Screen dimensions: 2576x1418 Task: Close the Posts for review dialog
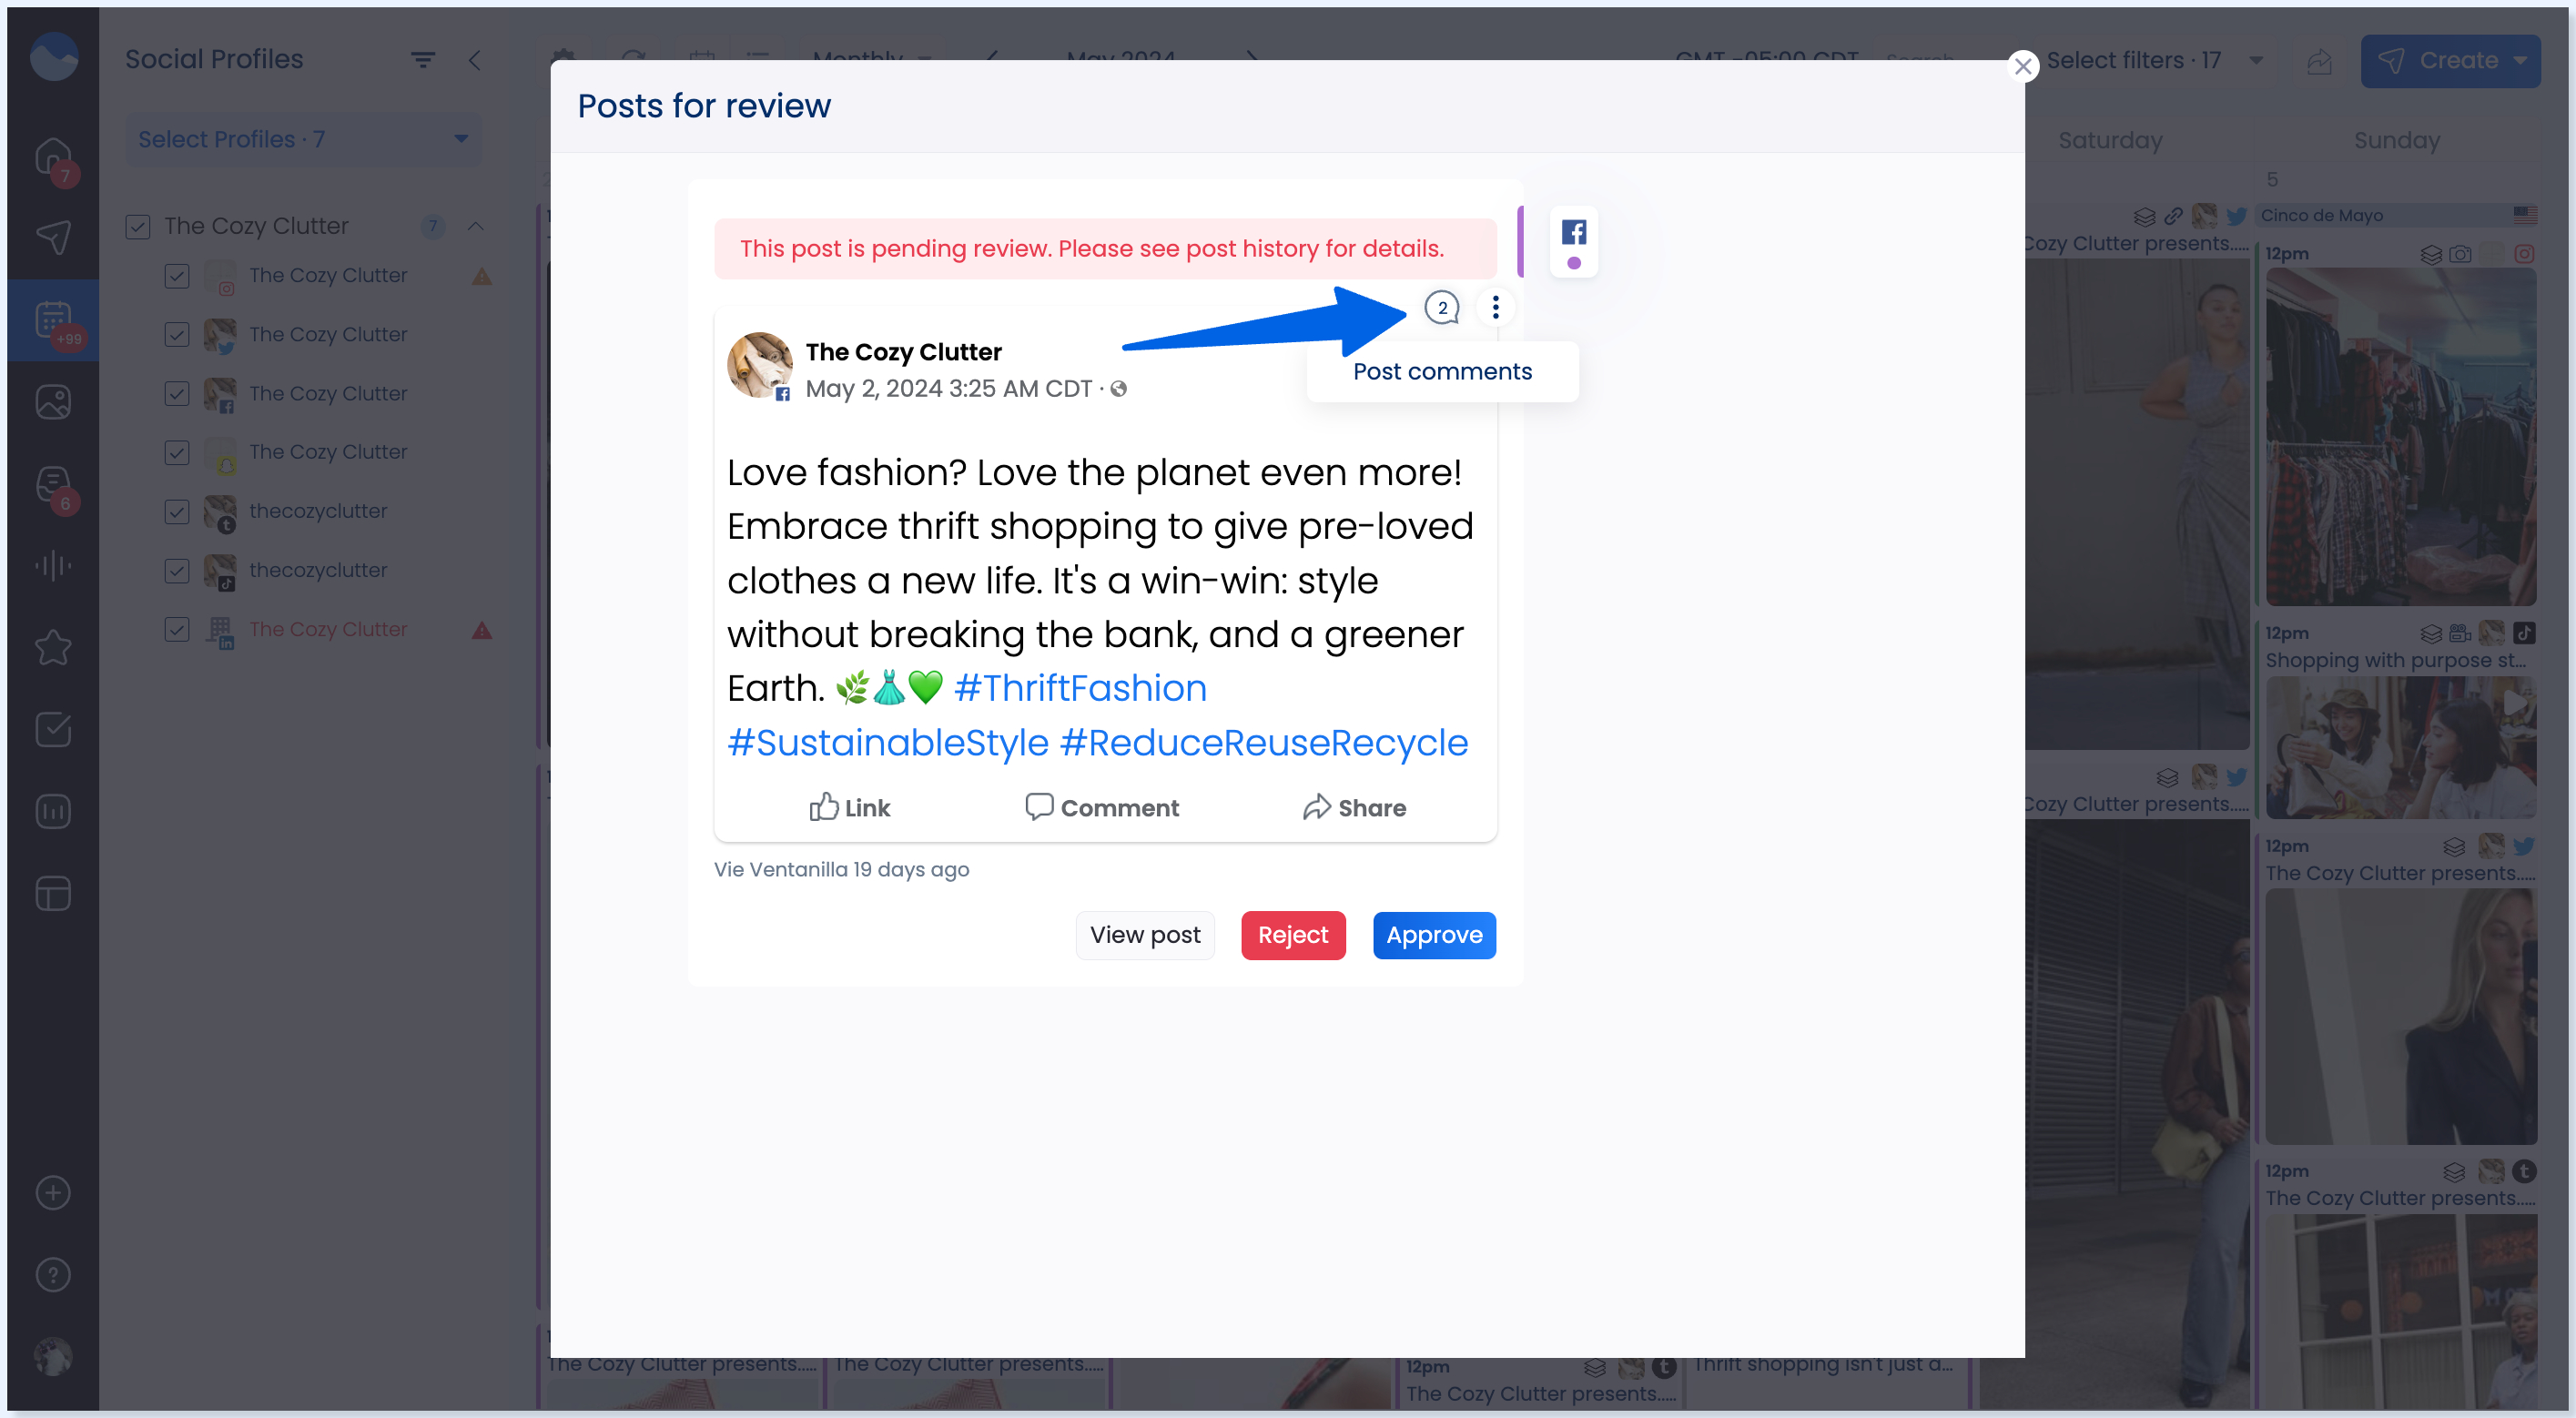coord(2023,66)
